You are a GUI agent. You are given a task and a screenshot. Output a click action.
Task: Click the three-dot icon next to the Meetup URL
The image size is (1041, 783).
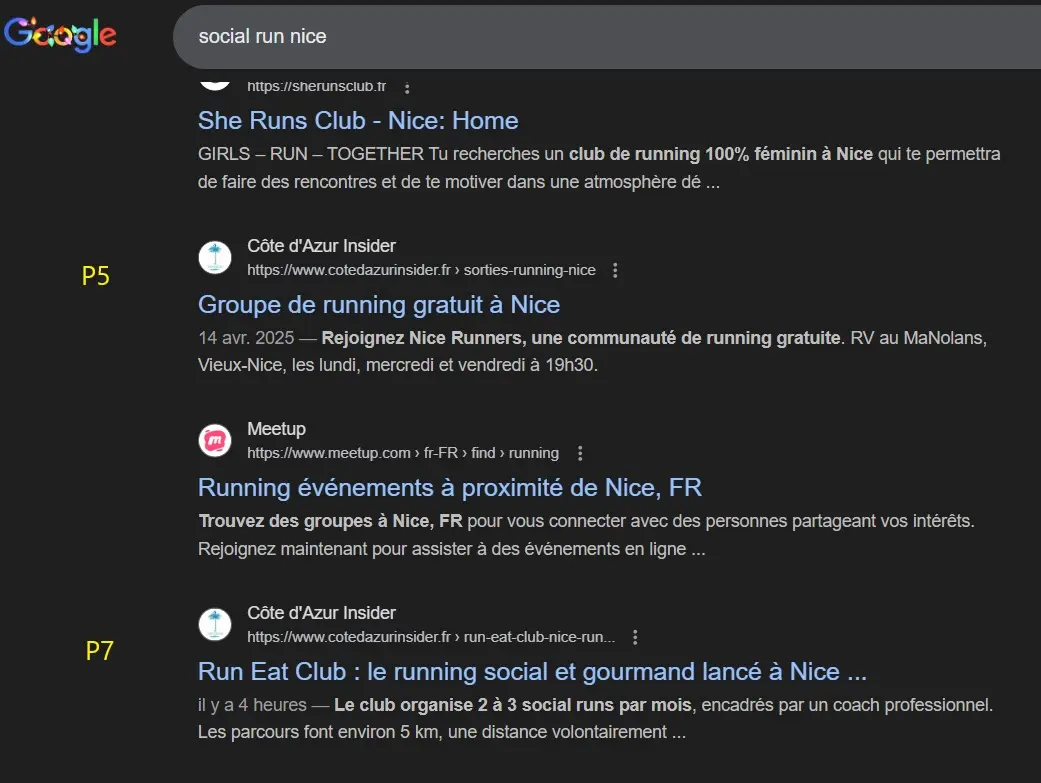[580, 452]
